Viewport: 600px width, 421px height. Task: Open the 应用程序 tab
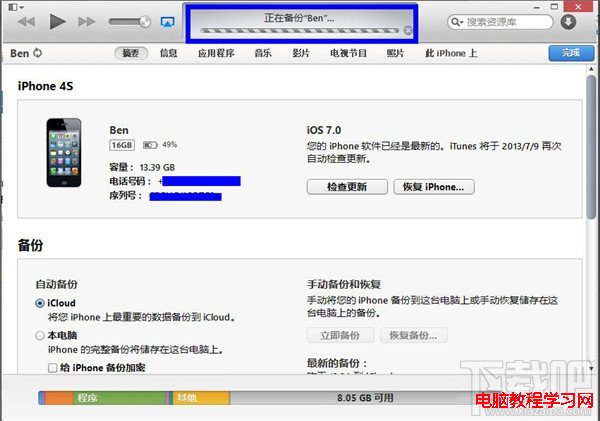[216, 53]
